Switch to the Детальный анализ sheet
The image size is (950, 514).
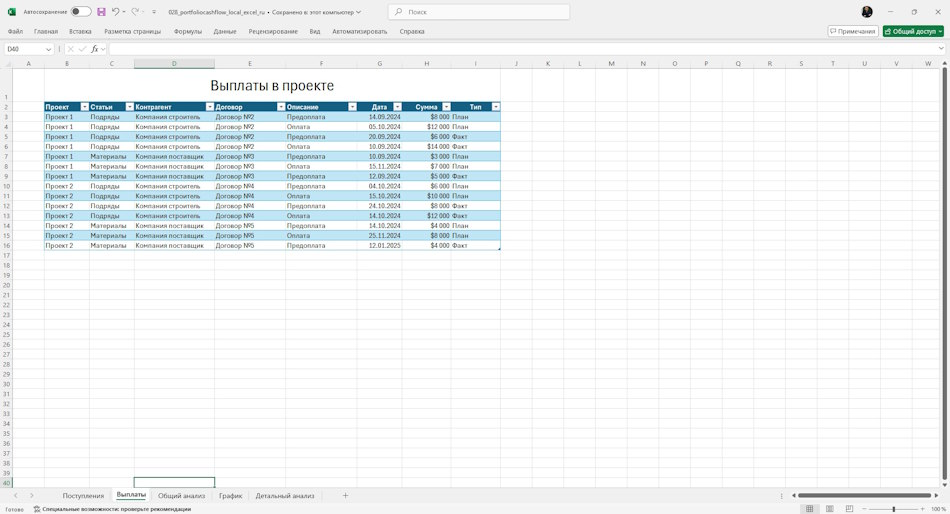(x=285, y=496)
